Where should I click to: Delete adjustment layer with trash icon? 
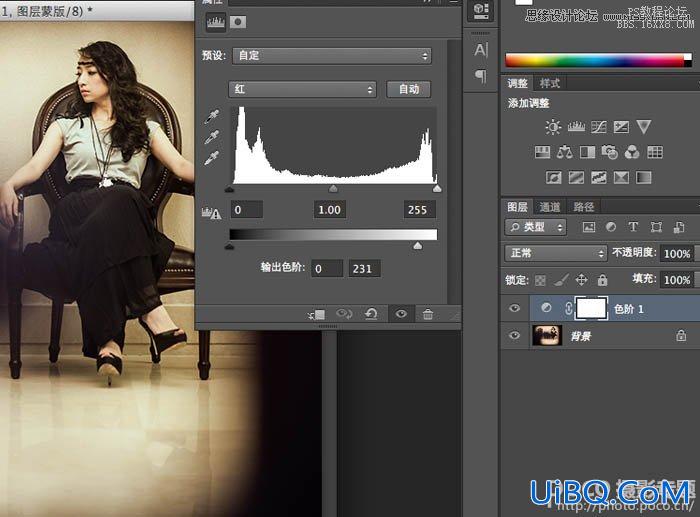[x=428, y=314]
